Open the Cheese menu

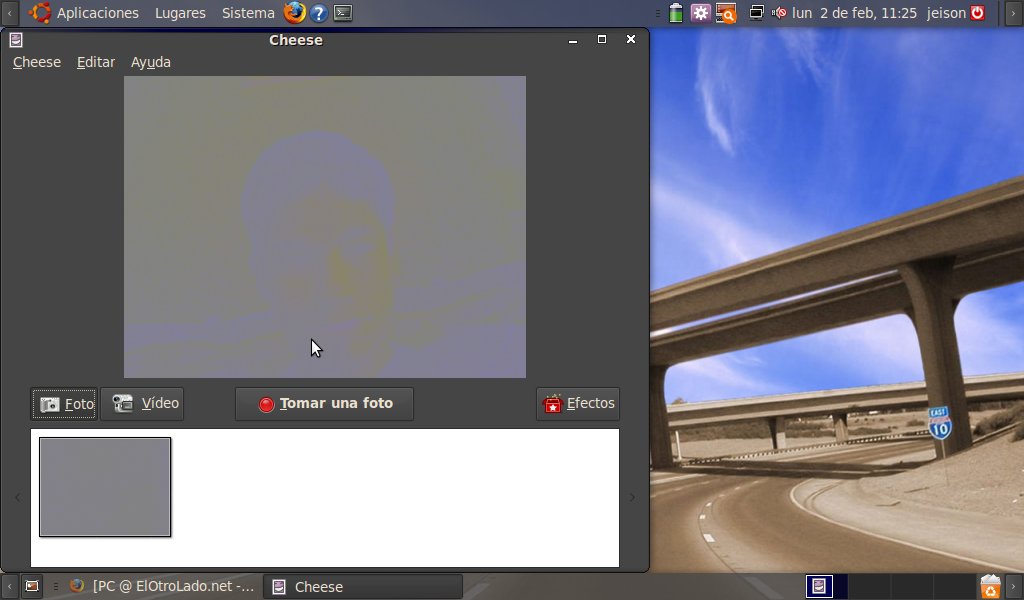(x=37, y=62)
